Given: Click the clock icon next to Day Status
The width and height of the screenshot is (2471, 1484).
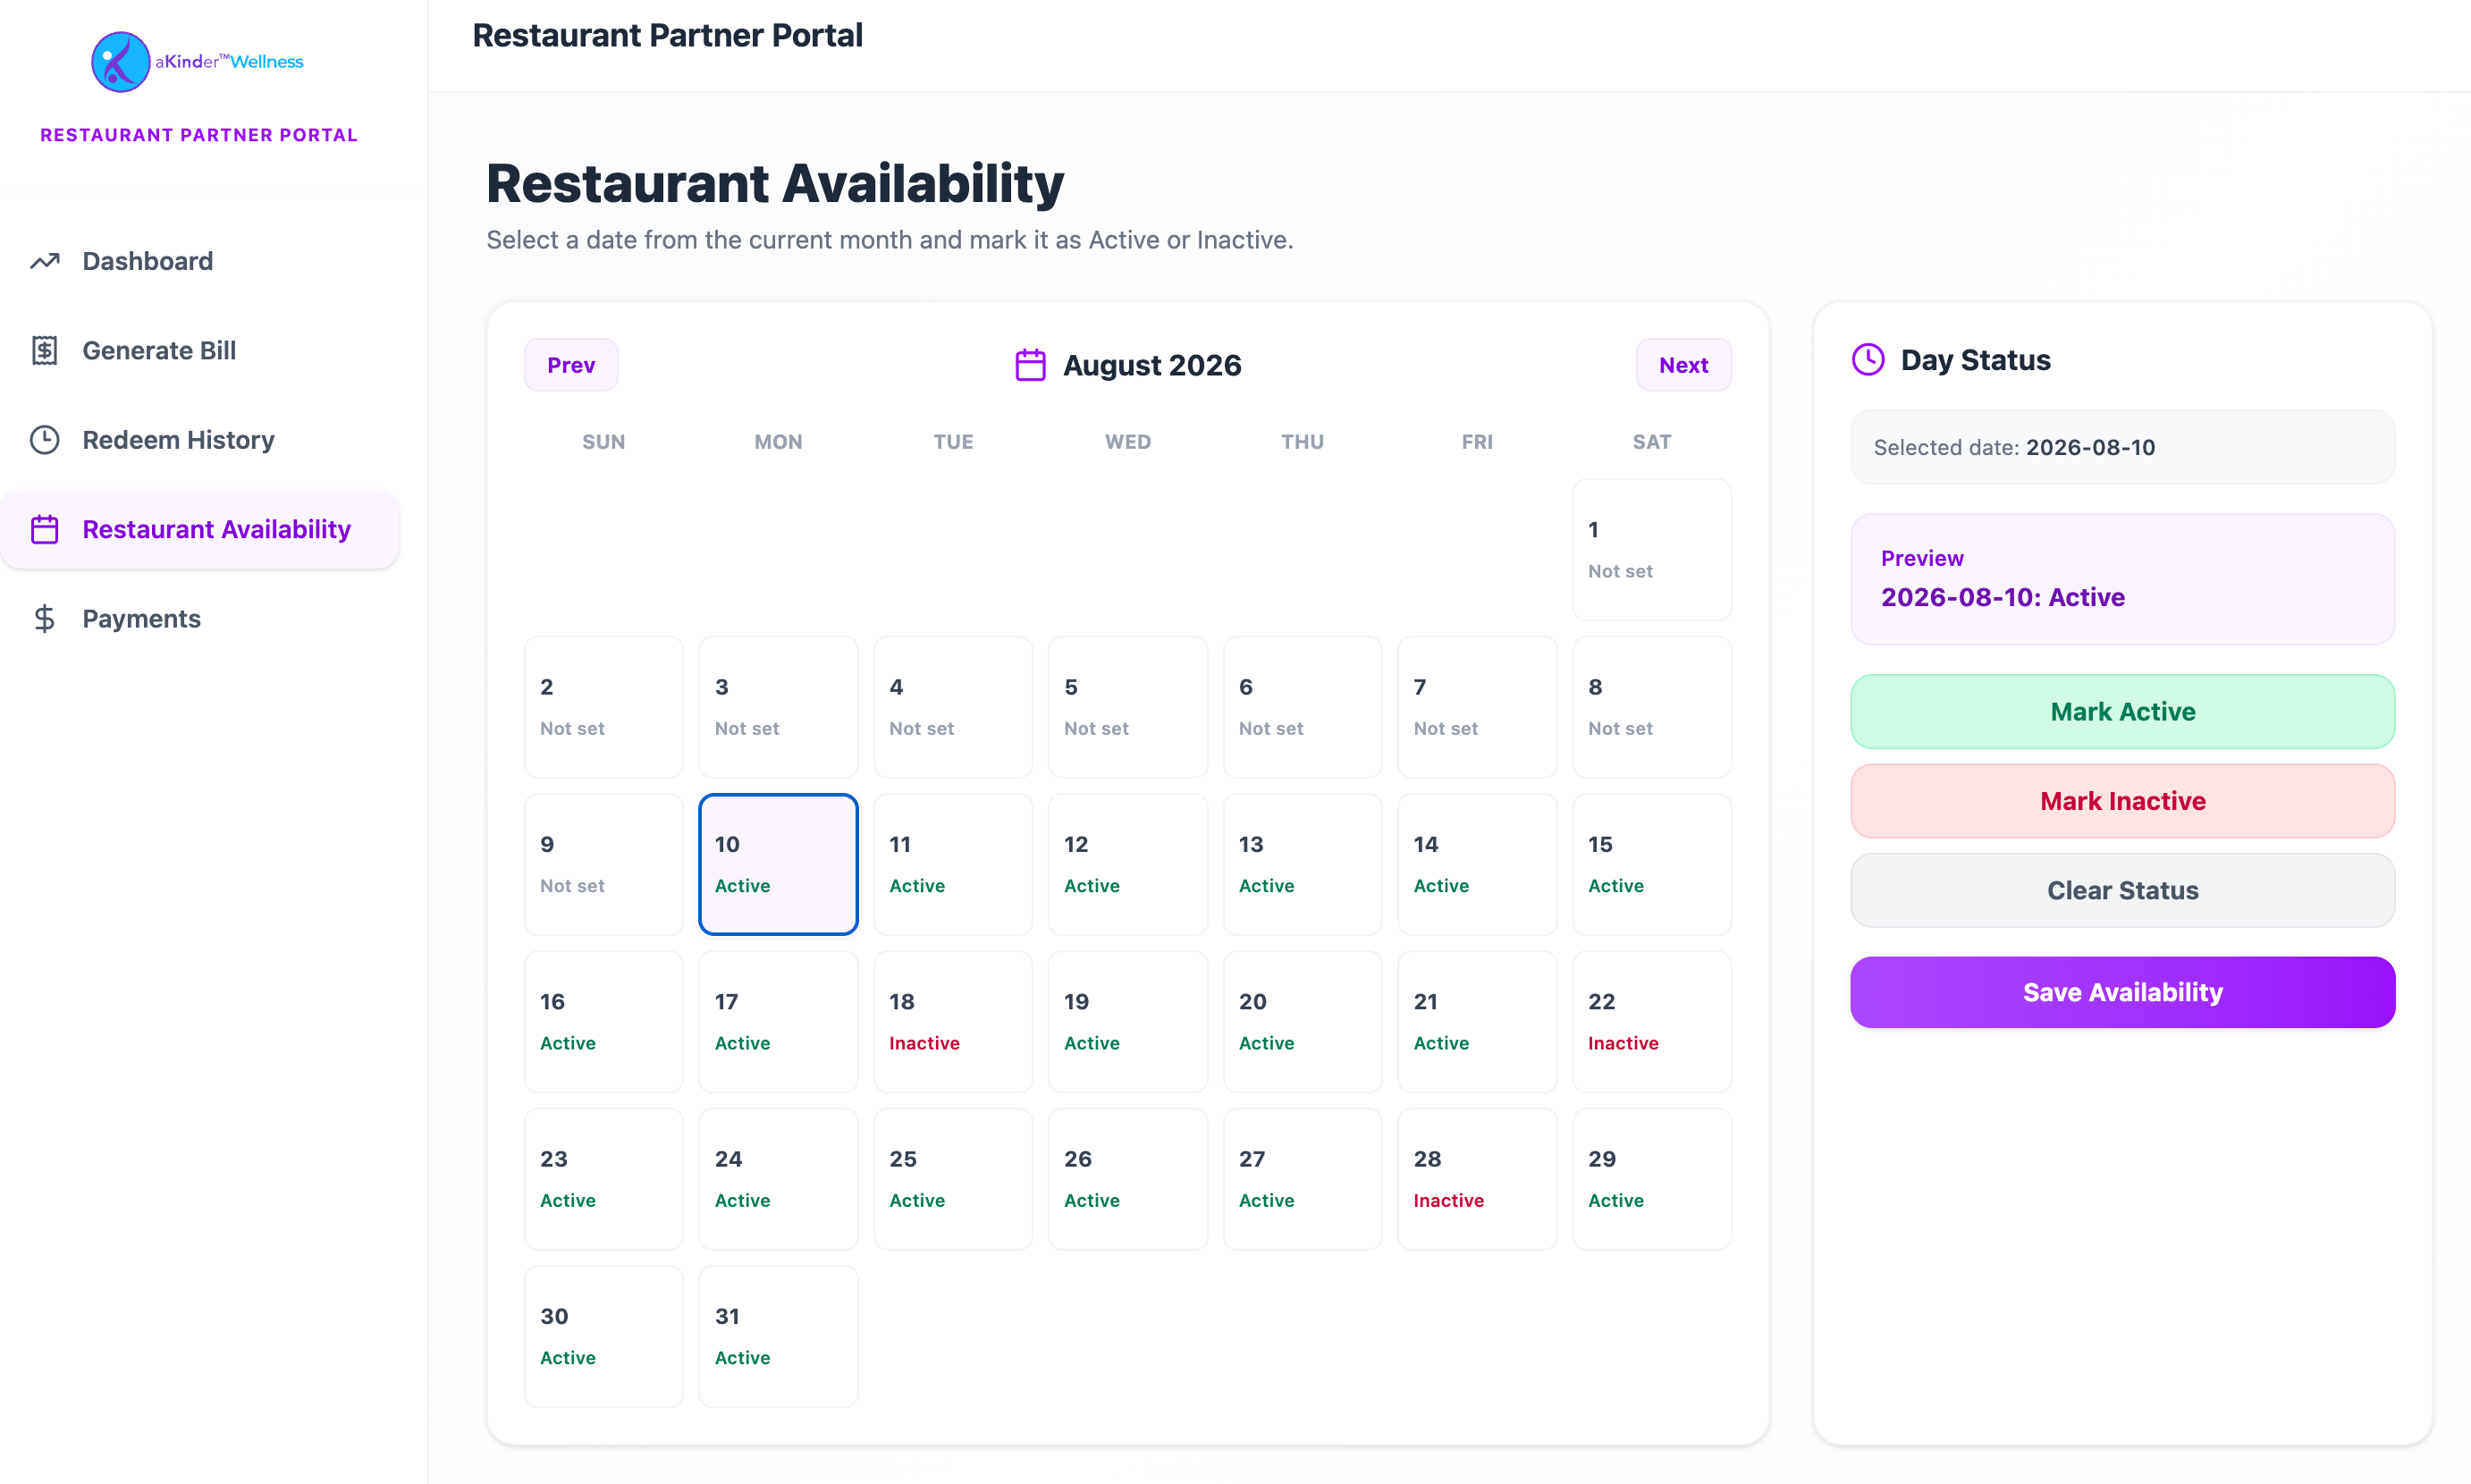Looking at the screenshot, I should click(1868, 360).
